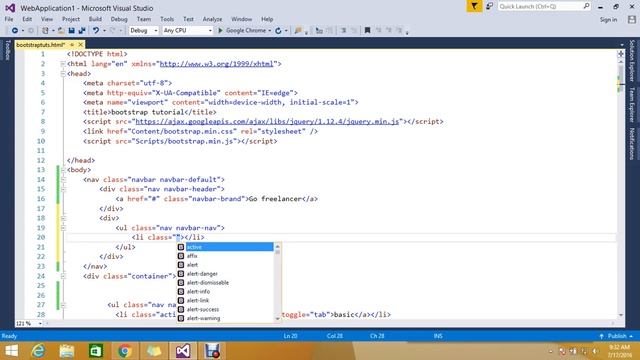Select 'alert-dismissable' in the IntelliSense list
Viewport: 640px width, 360px height.
point(225,282)
